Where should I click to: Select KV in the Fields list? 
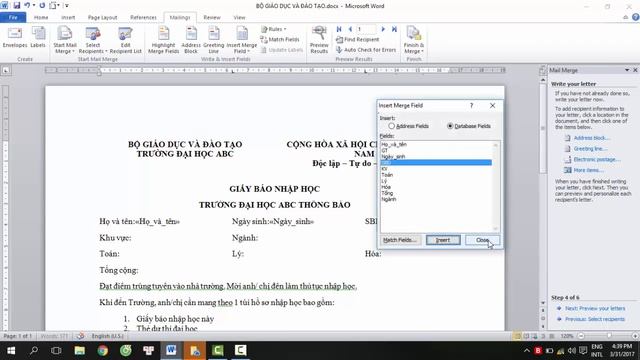coord(436,169)
